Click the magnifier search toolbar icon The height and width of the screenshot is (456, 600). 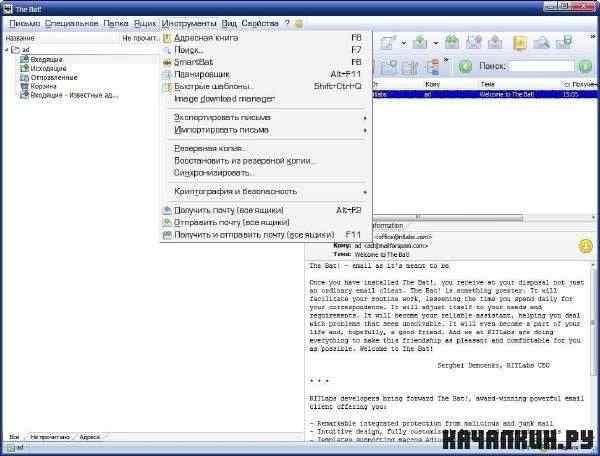[x=541, y=42]
